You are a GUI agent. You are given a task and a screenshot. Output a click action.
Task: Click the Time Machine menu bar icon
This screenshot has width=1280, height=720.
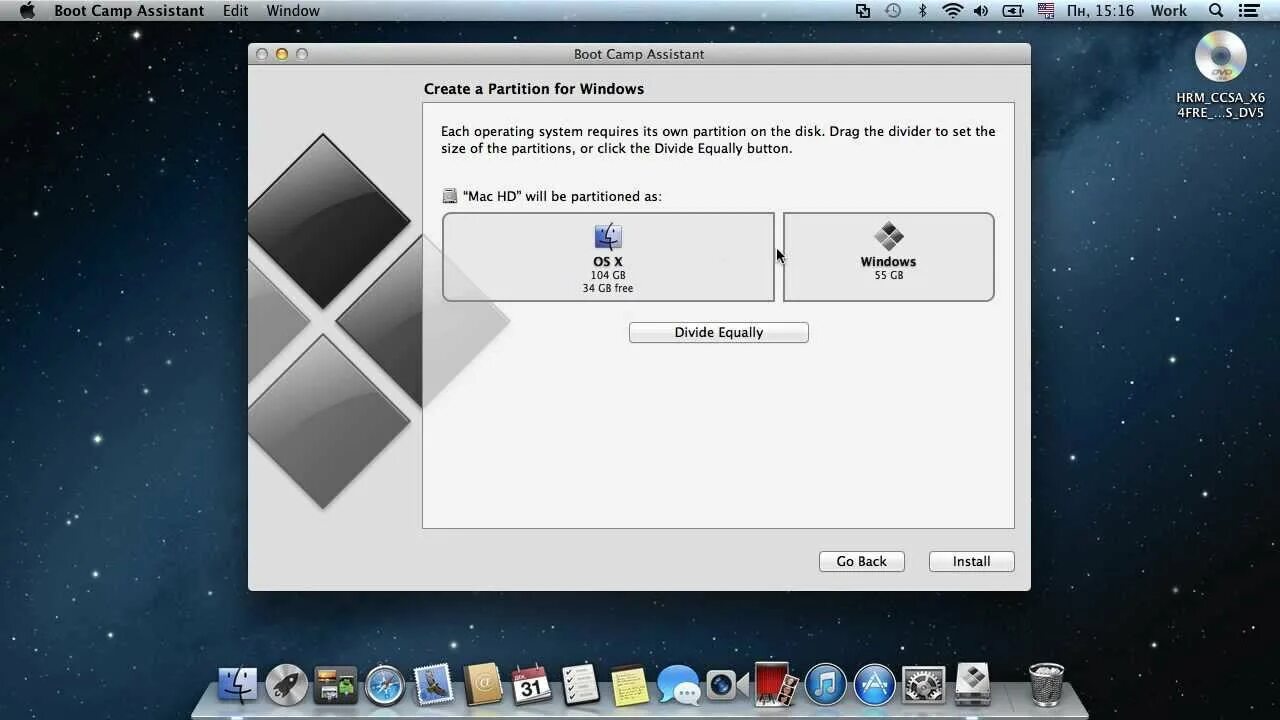click(x=893, y=11)
